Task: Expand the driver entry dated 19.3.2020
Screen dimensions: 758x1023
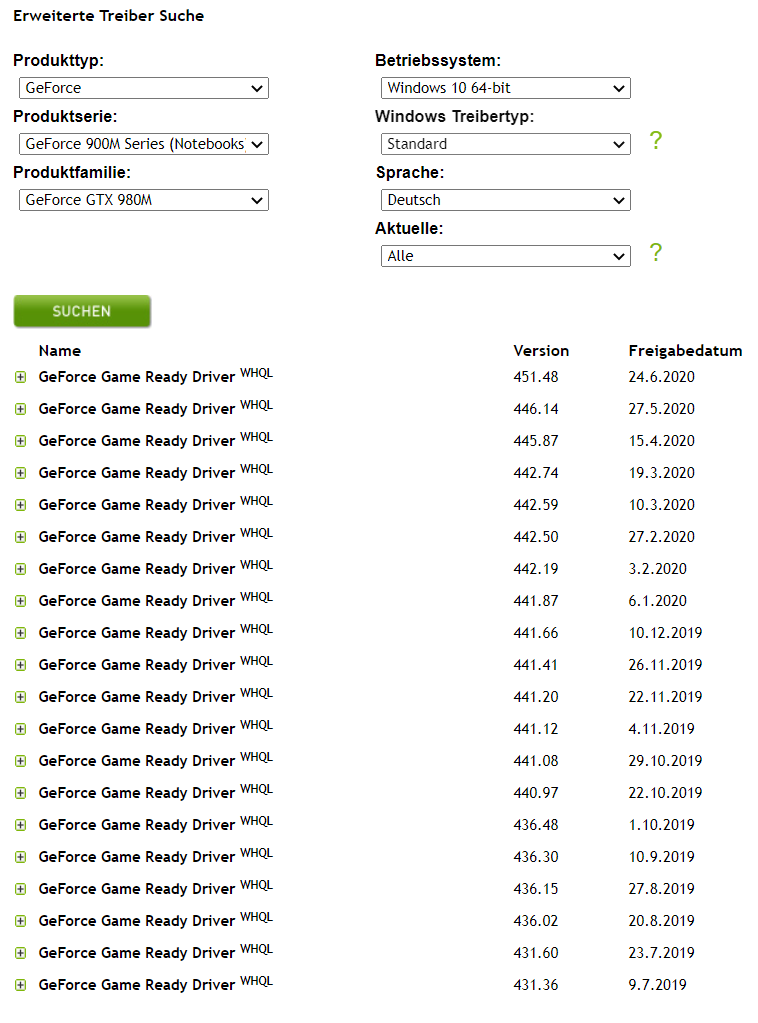Action: (x=20, y=473)
